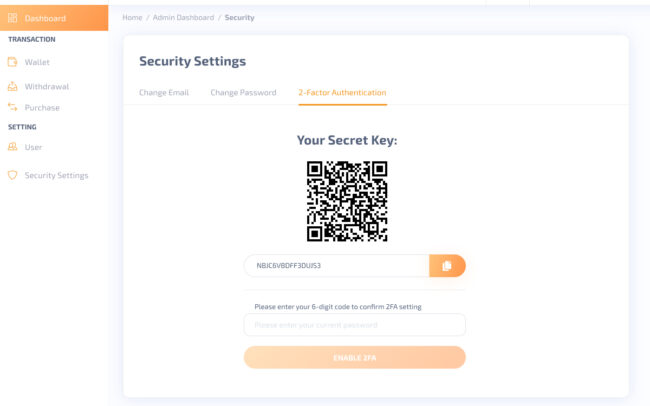The height and width of the screenshot is (406, 650).
Task: Focus the 6-digit code input field
Action: click(x=354, y=325)
